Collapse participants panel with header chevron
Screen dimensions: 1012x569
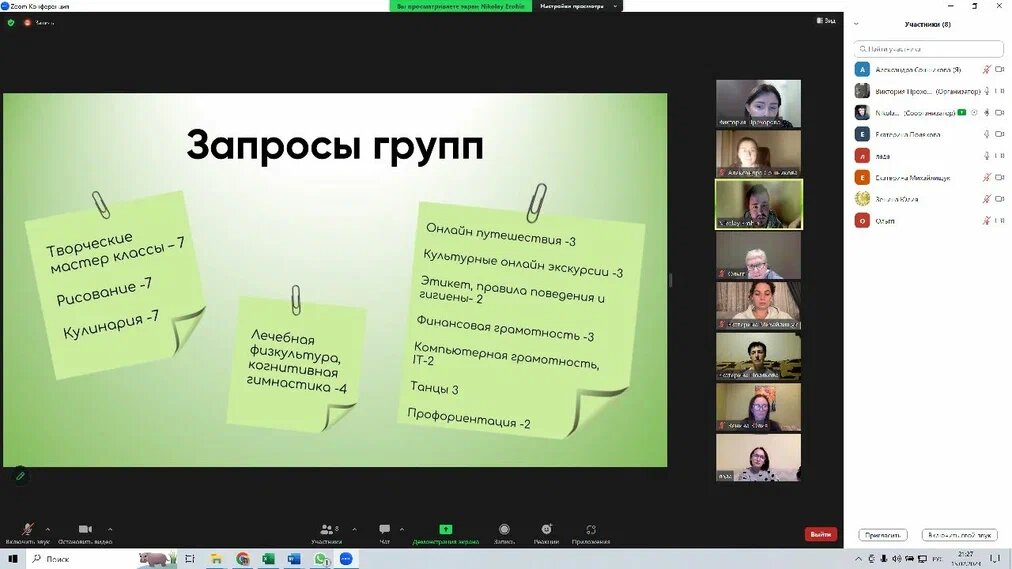click(856, 24)
